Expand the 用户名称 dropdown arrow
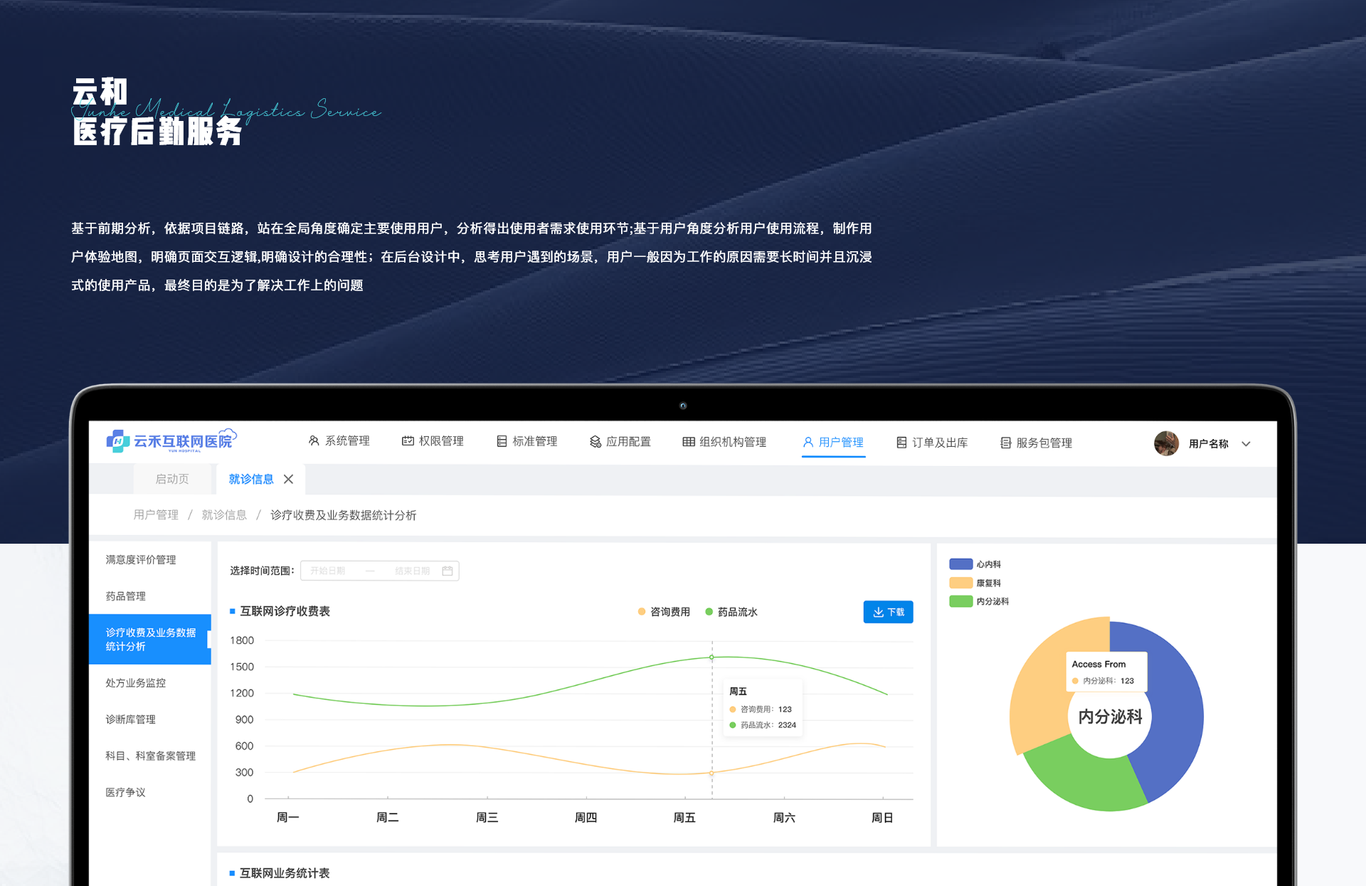 1246,444
